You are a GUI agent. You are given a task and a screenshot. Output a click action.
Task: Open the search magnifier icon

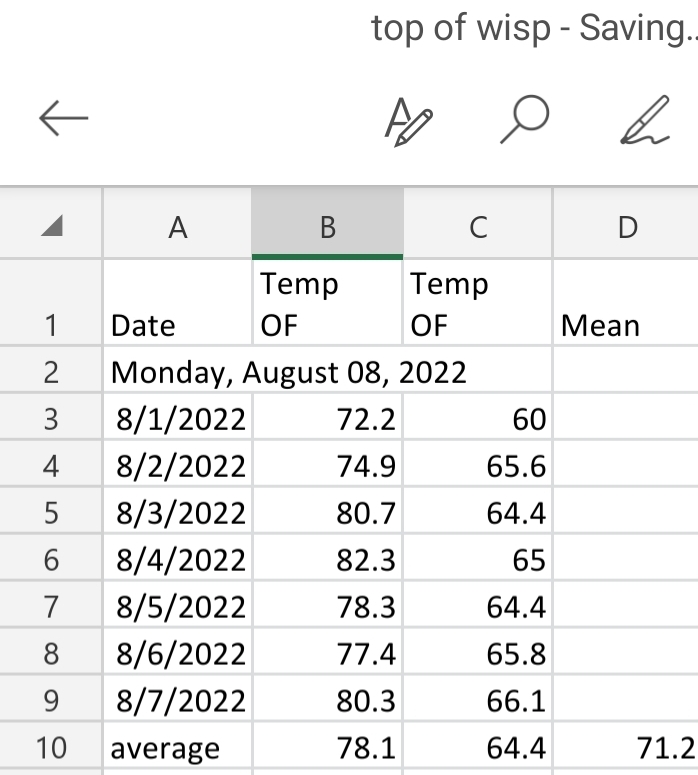coord(525,119)
